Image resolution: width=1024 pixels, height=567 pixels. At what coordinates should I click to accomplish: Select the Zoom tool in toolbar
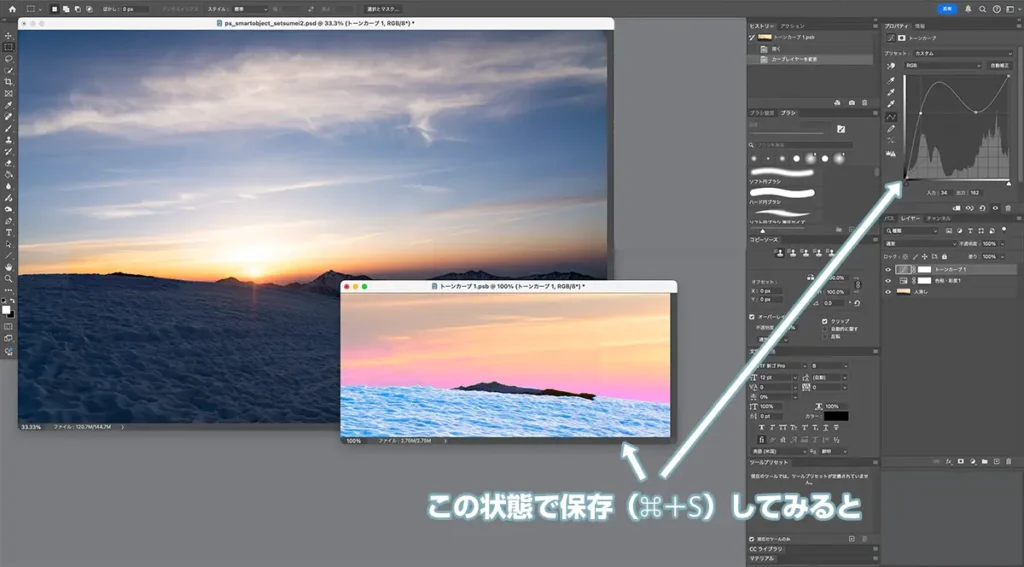click(x=8, y=279)
